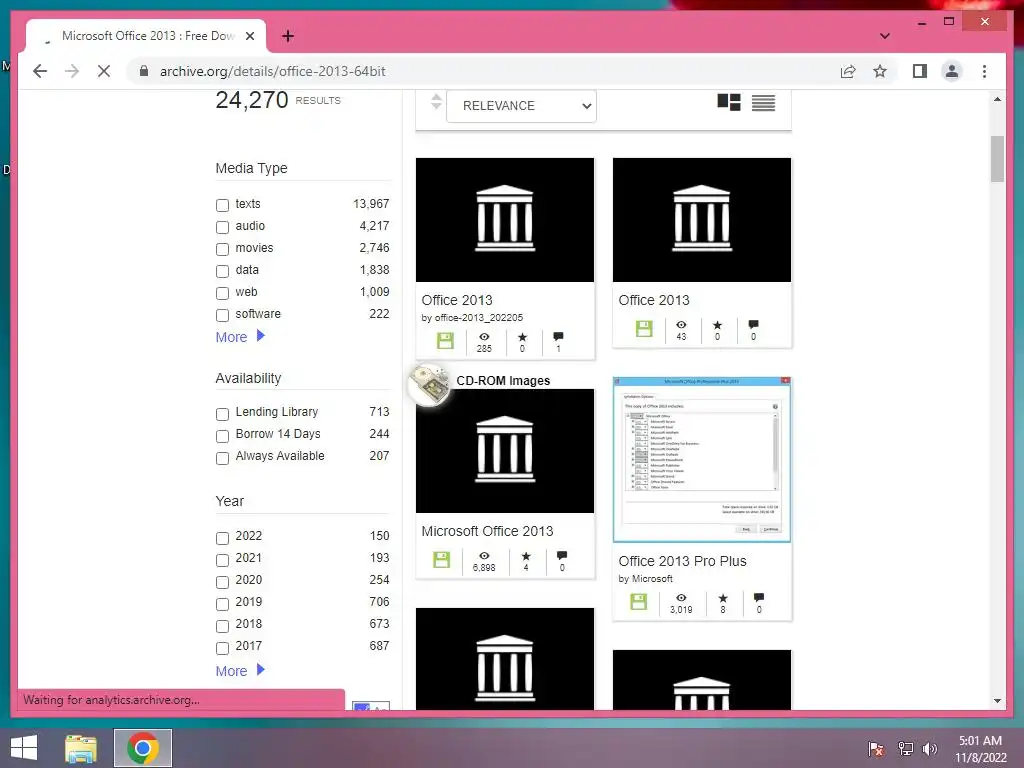Viewport: 1024px width, 768px height.
Task: Enable the web media filter
Action: pos(222,293)
